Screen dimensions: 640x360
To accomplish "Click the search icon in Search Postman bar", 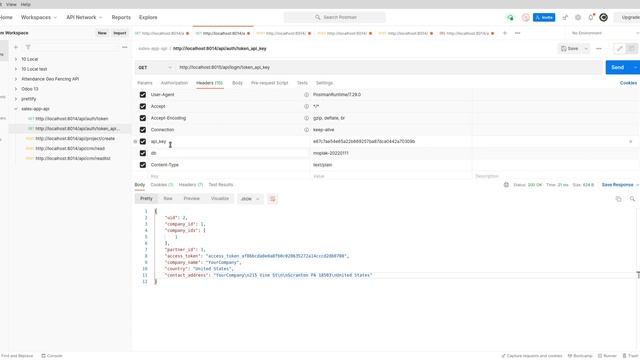I will [x=318, y=18].
